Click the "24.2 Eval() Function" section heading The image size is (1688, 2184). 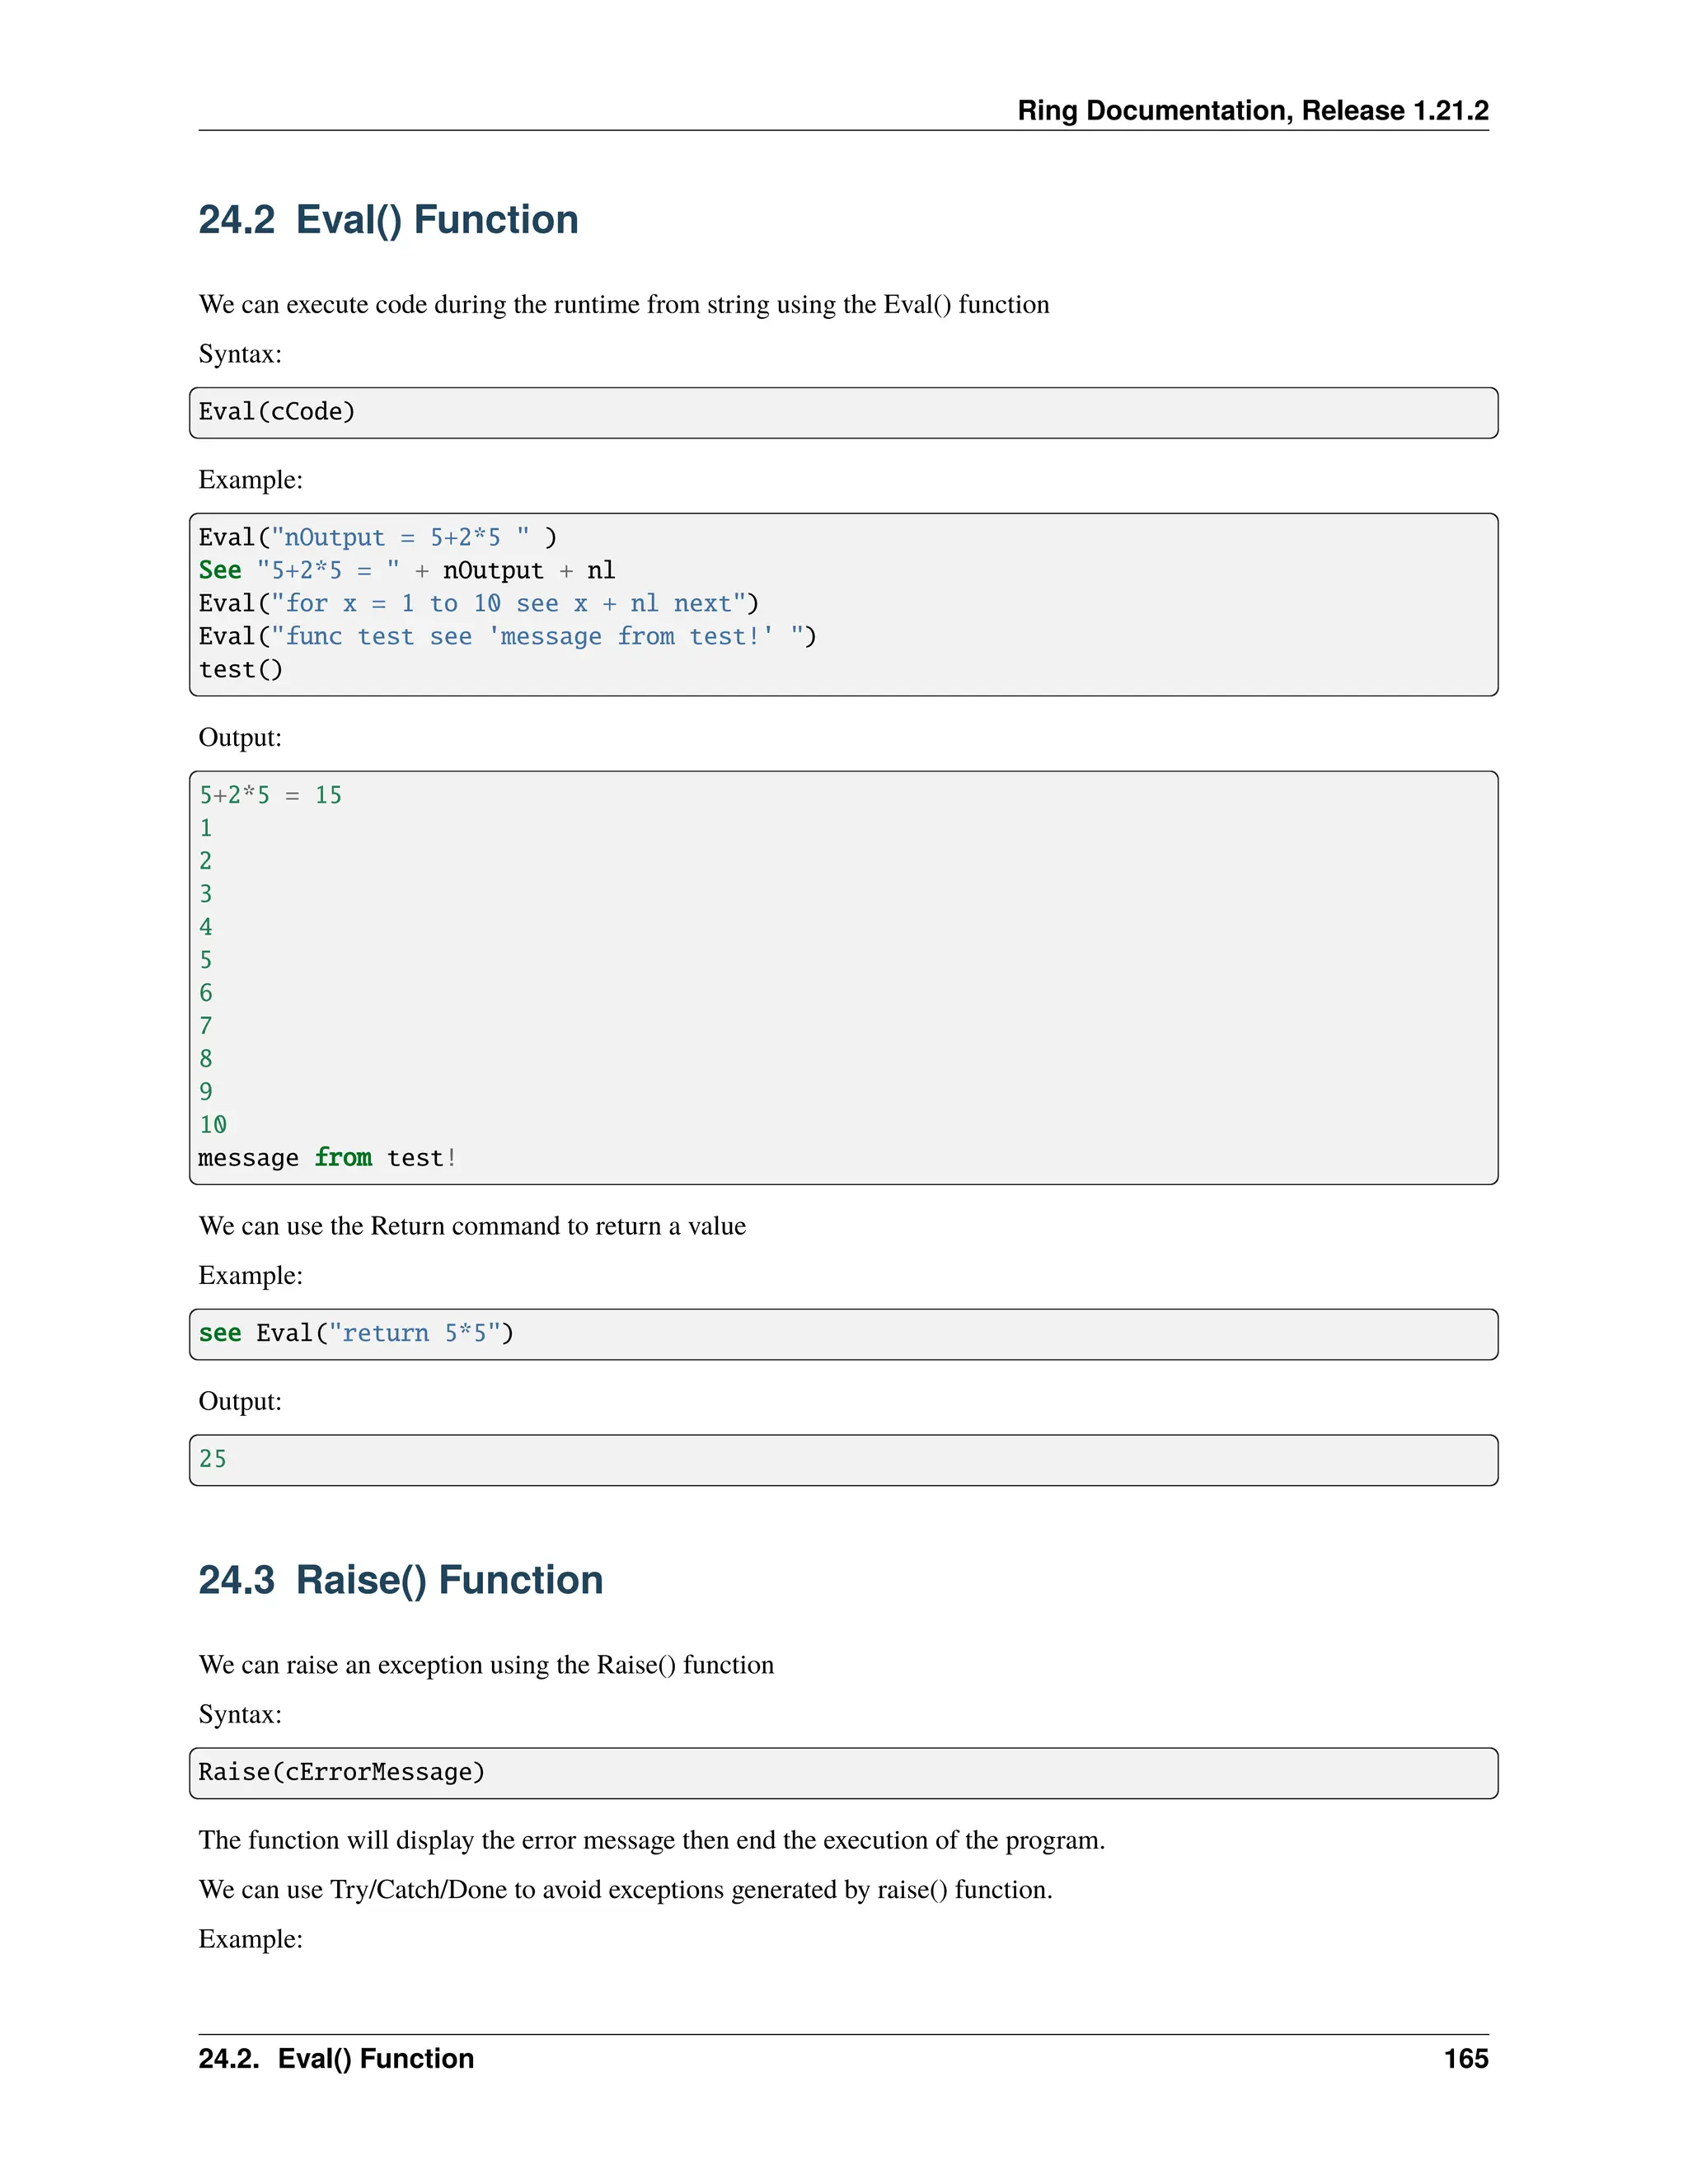[388, 220]
